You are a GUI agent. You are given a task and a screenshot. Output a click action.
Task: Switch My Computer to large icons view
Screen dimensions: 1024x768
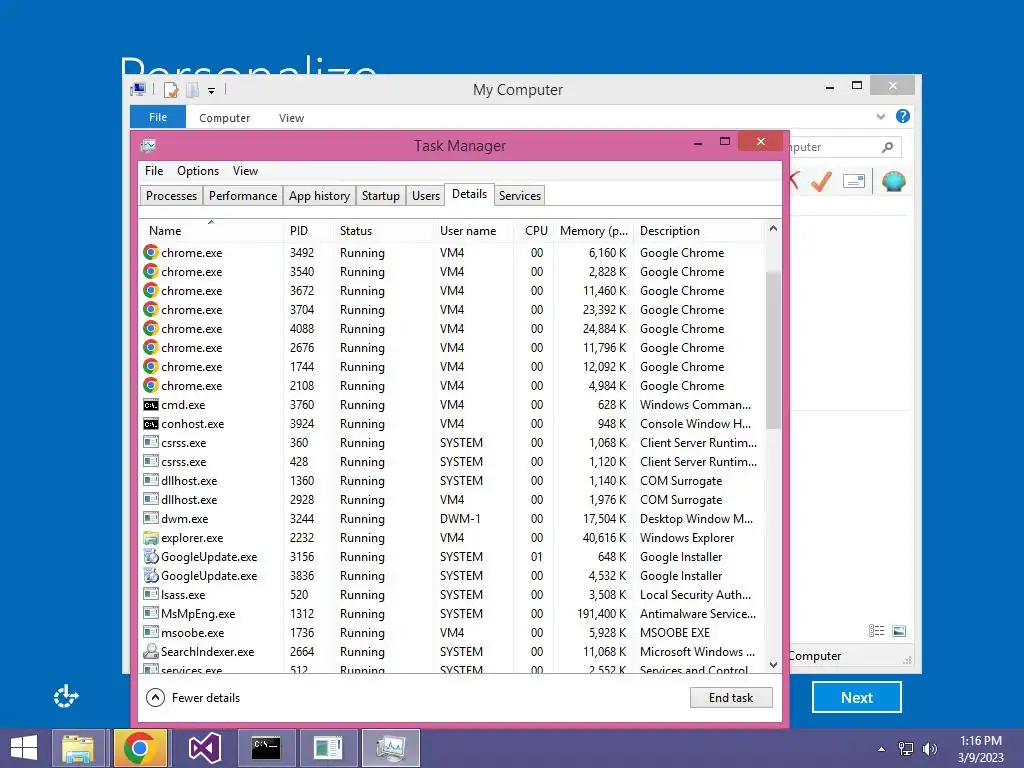(x=899, y=630)
